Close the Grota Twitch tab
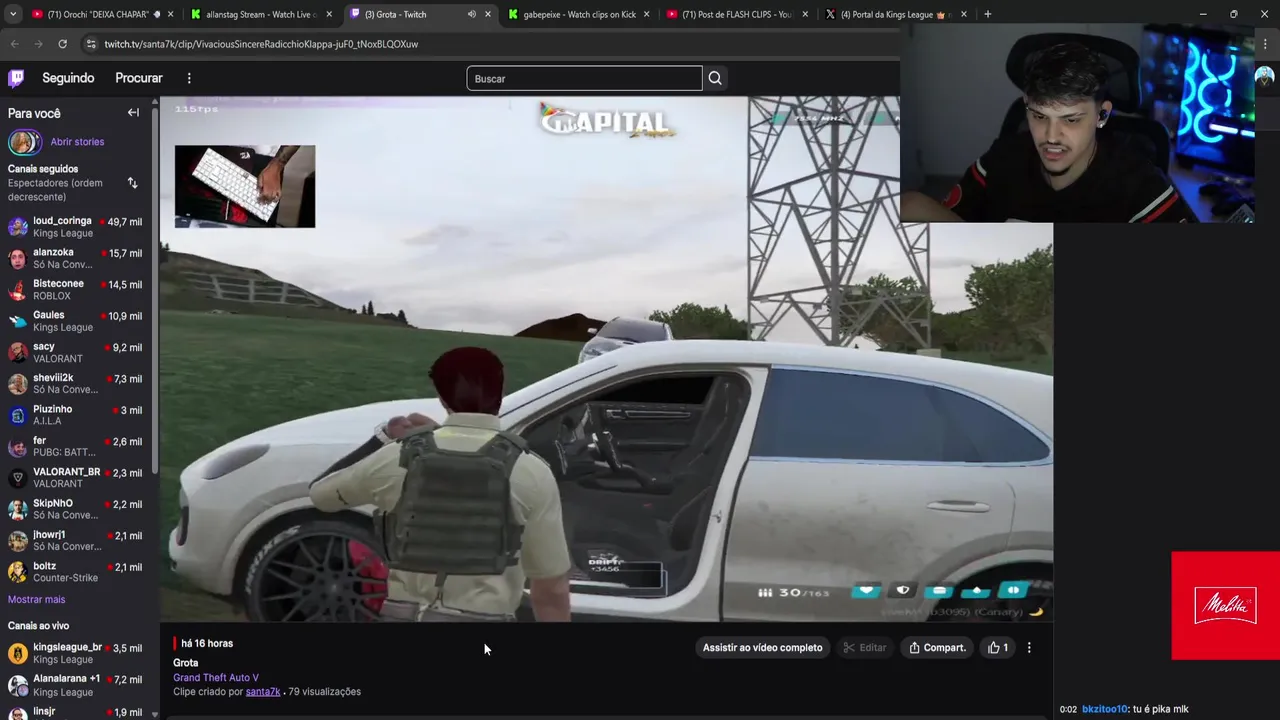 (x=488, y=14)
